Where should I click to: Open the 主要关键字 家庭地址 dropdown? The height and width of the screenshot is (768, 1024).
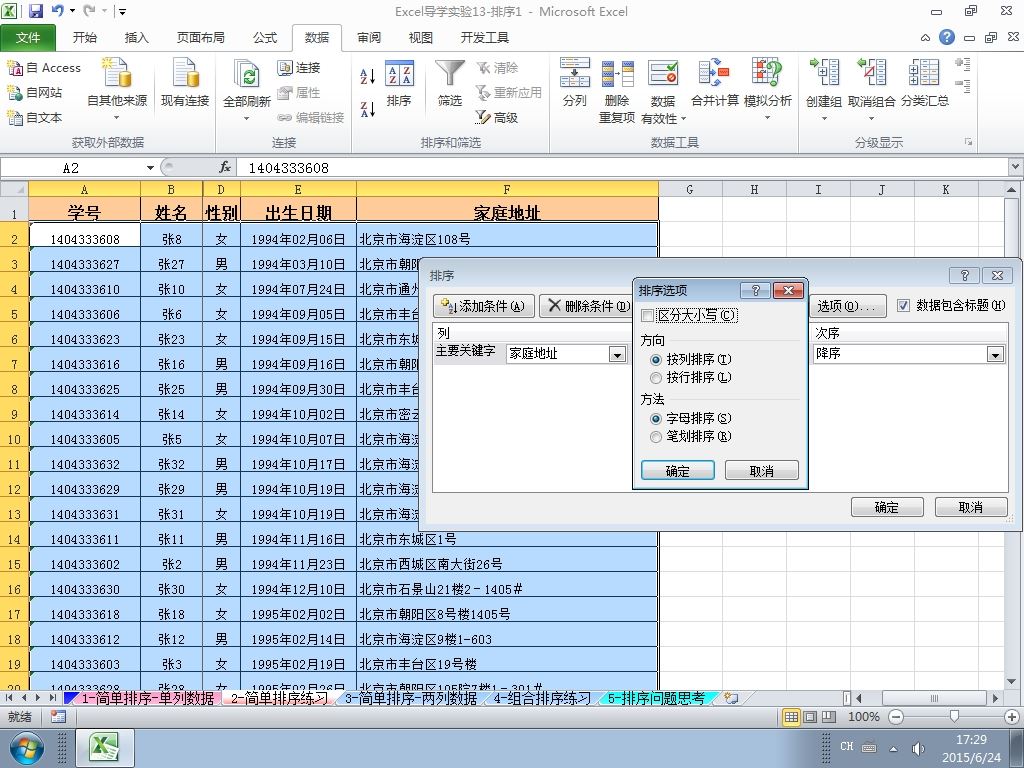tap(617, 354)
